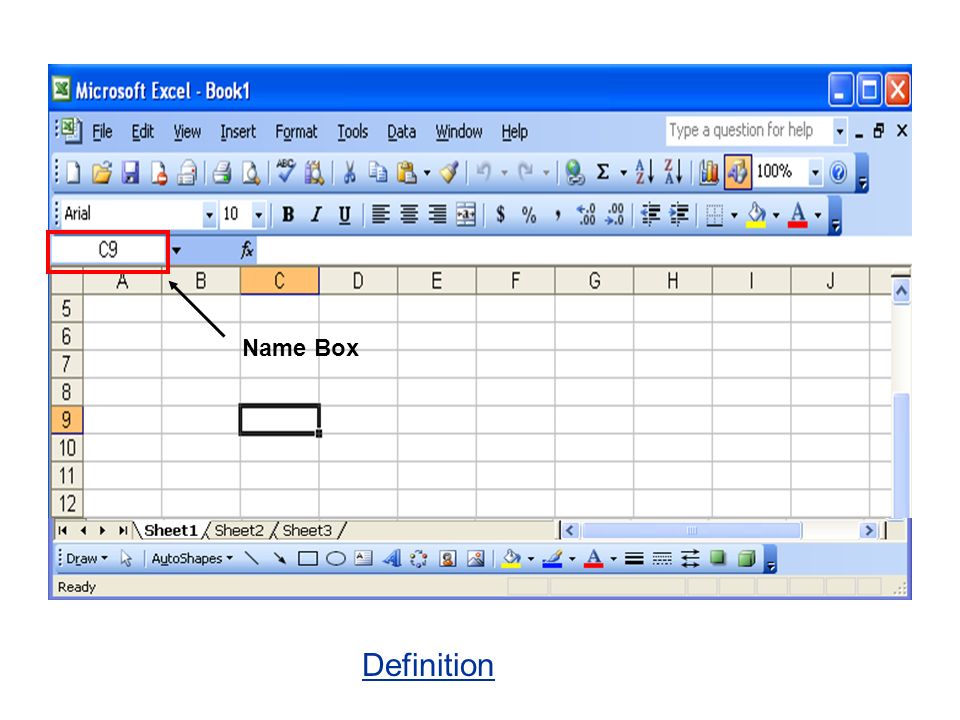Viewport: 960px width, 720px height.
Task: Open the Name Box dropdown arrow
Action: pos(176,250)
